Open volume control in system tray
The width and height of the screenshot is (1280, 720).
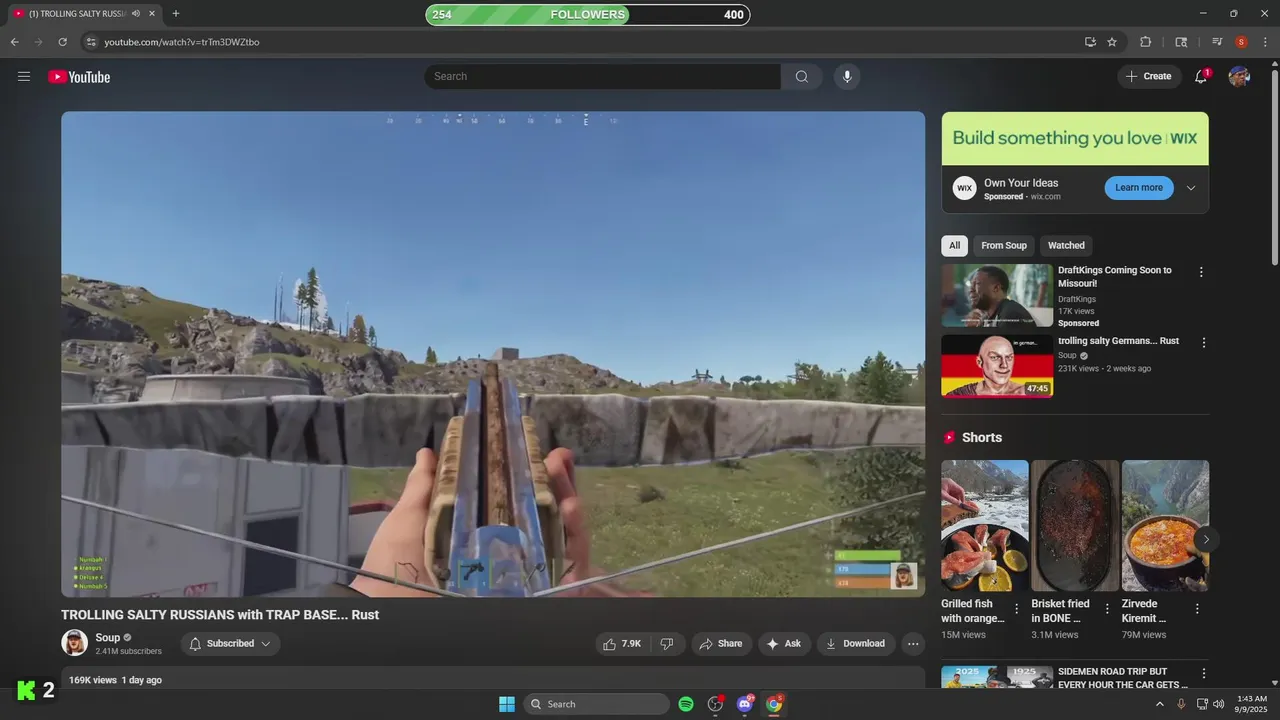[x=1219, y=704]
